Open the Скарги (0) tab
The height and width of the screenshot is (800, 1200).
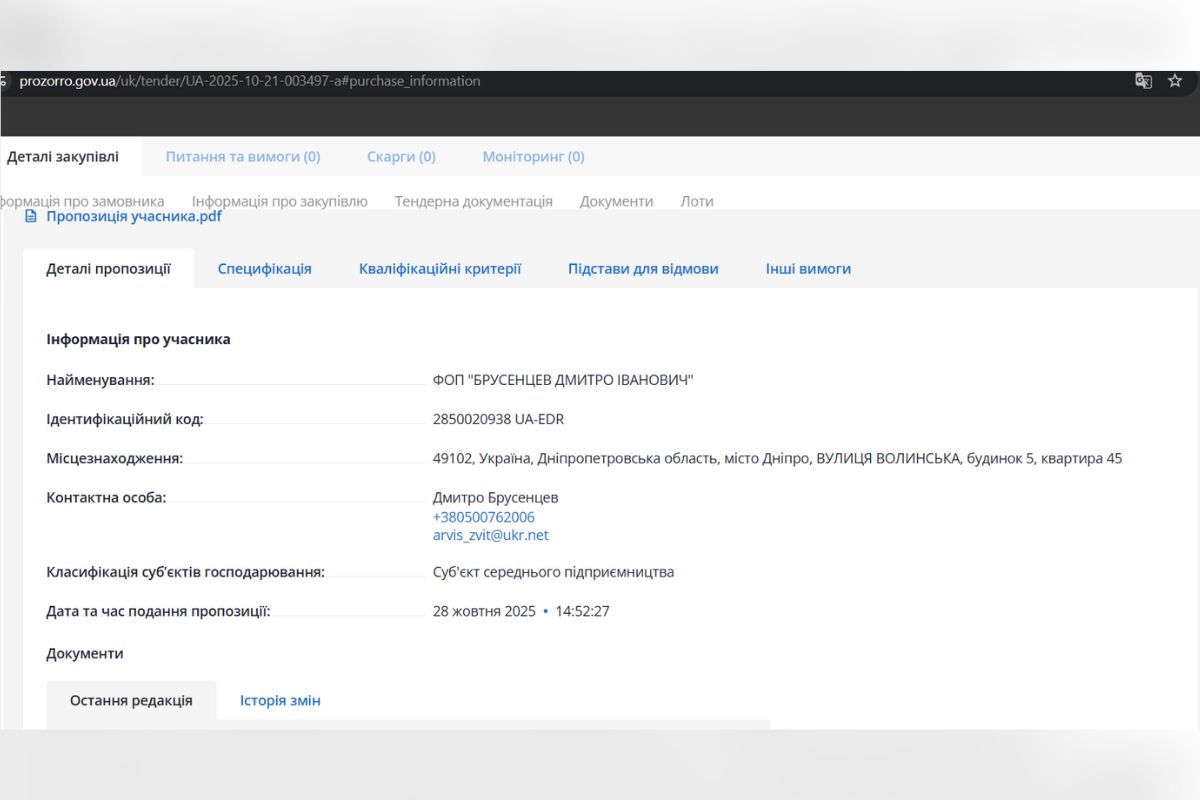(401, 156)
